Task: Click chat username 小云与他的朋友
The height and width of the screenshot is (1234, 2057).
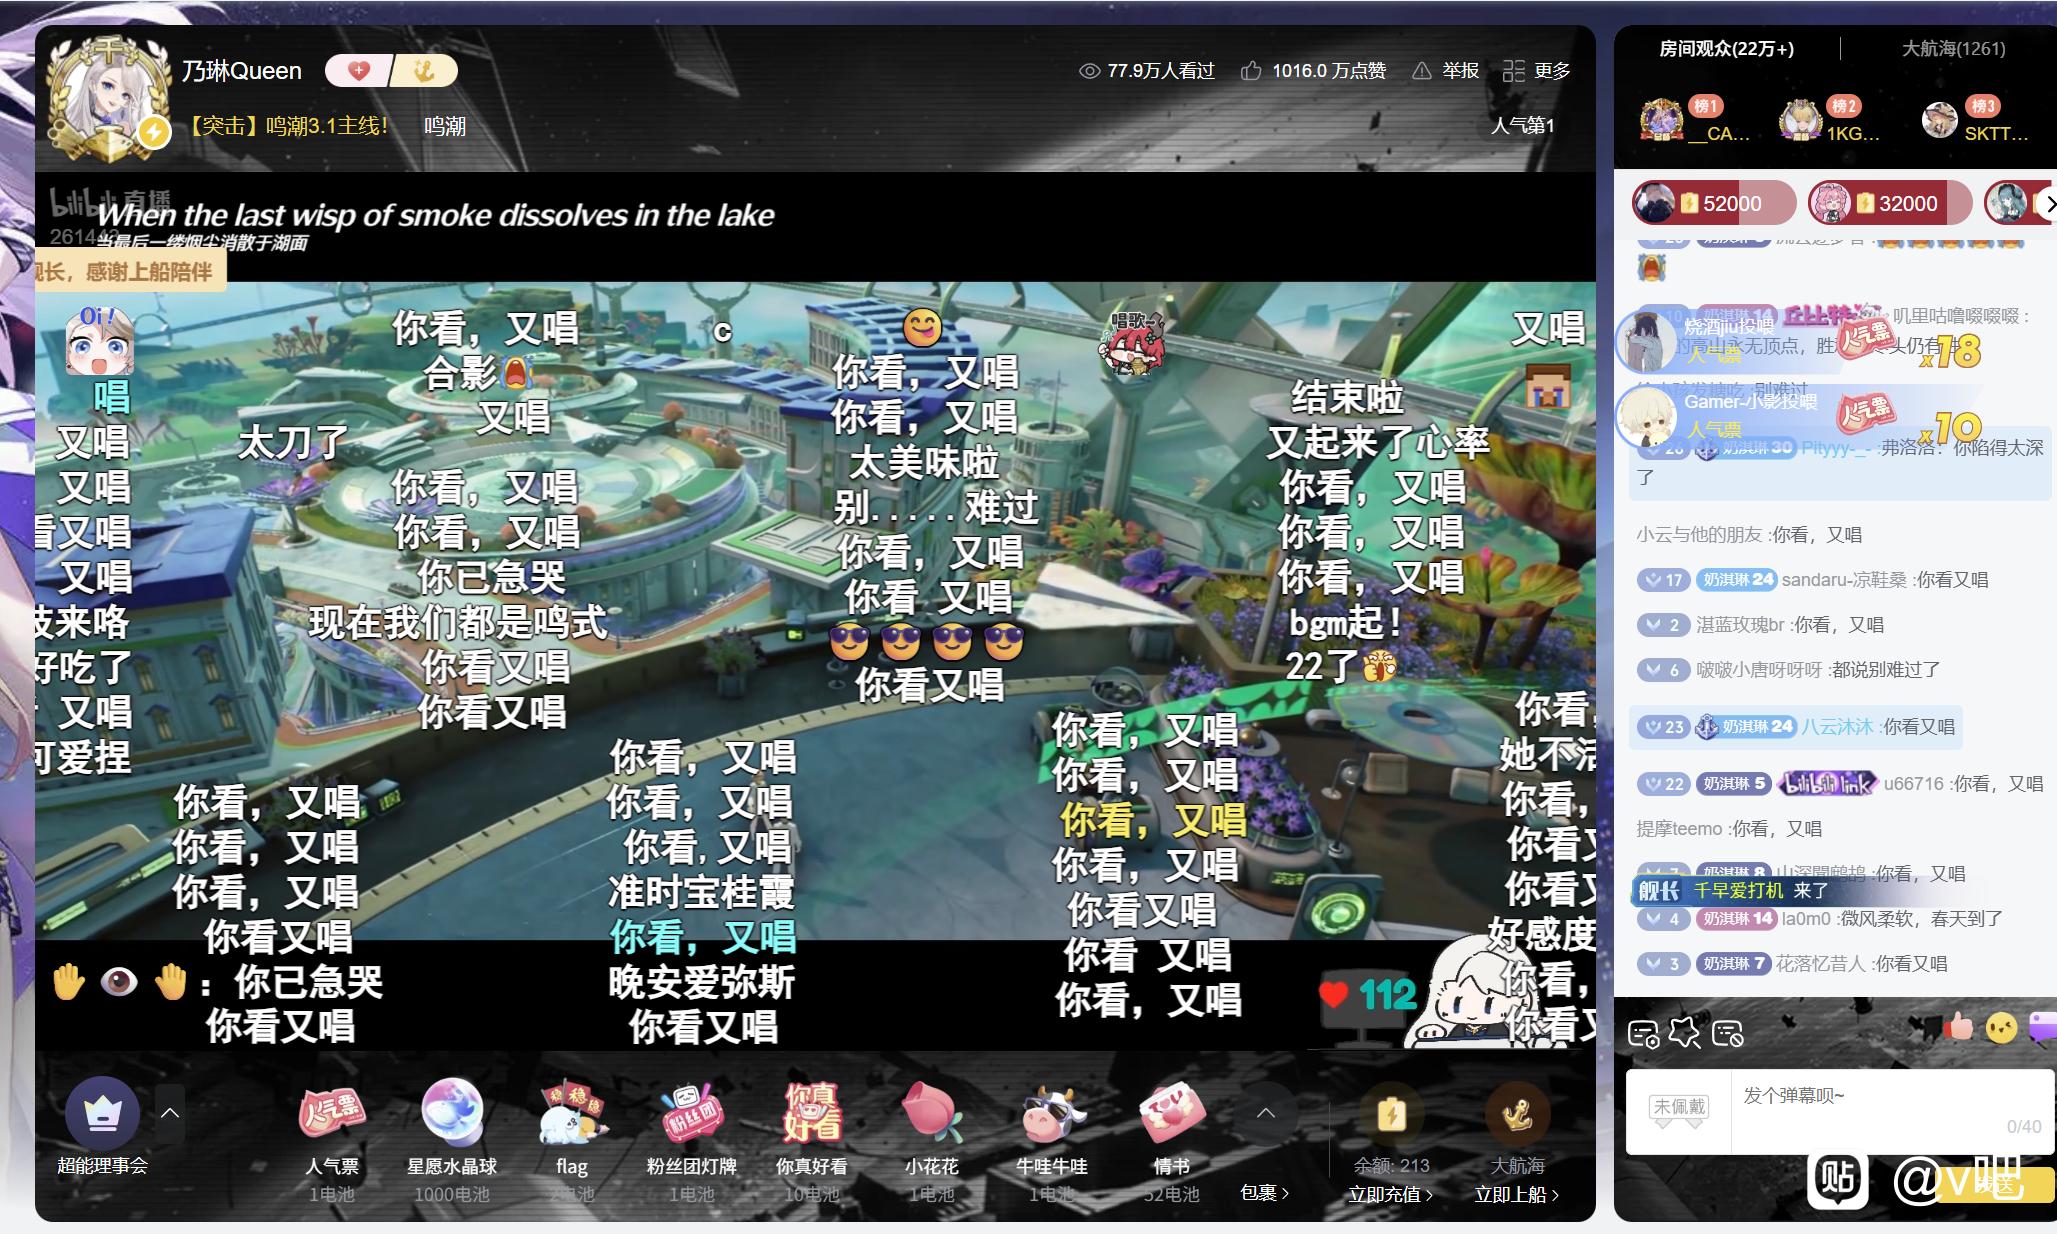Action: (1699, 535)
